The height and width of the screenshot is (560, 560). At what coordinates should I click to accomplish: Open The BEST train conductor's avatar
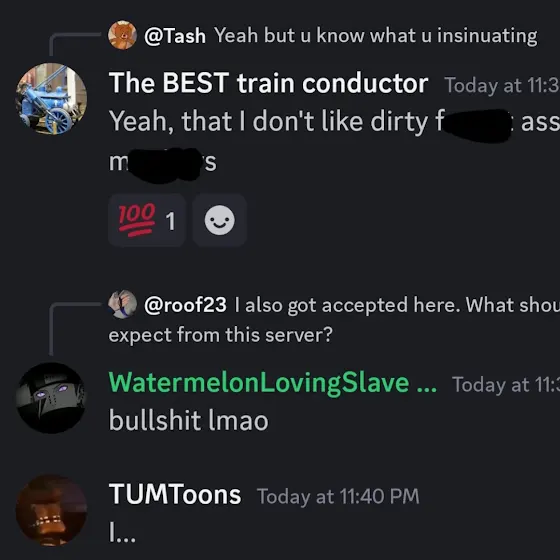tap(51, 99)
